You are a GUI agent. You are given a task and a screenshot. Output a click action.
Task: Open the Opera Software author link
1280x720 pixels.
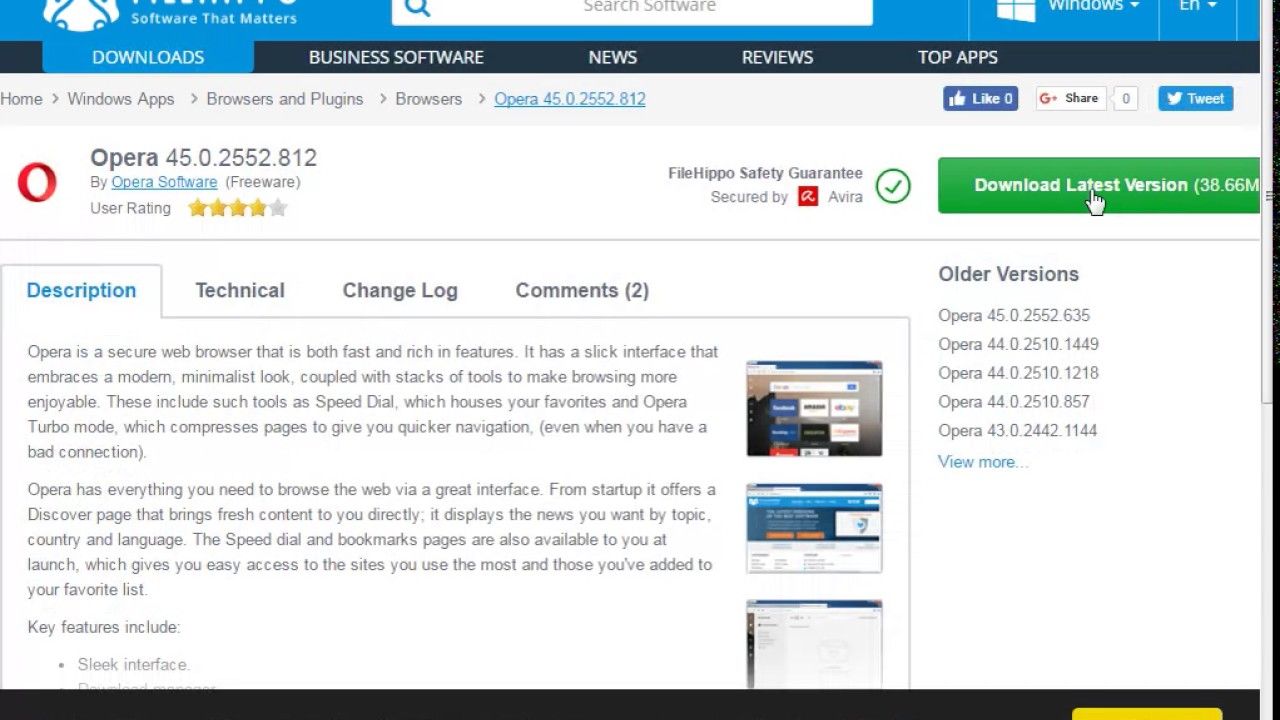(164, 182)
